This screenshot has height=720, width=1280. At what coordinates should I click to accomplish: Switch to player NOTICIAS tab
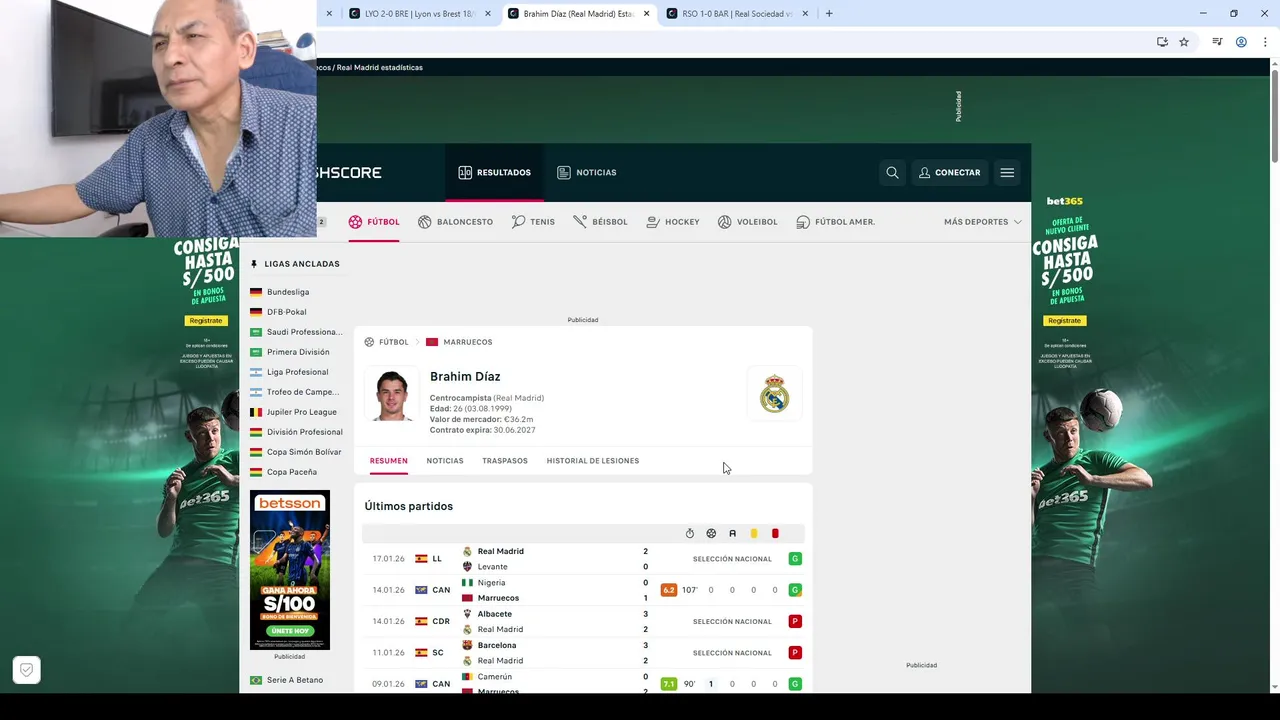(445, 461)
